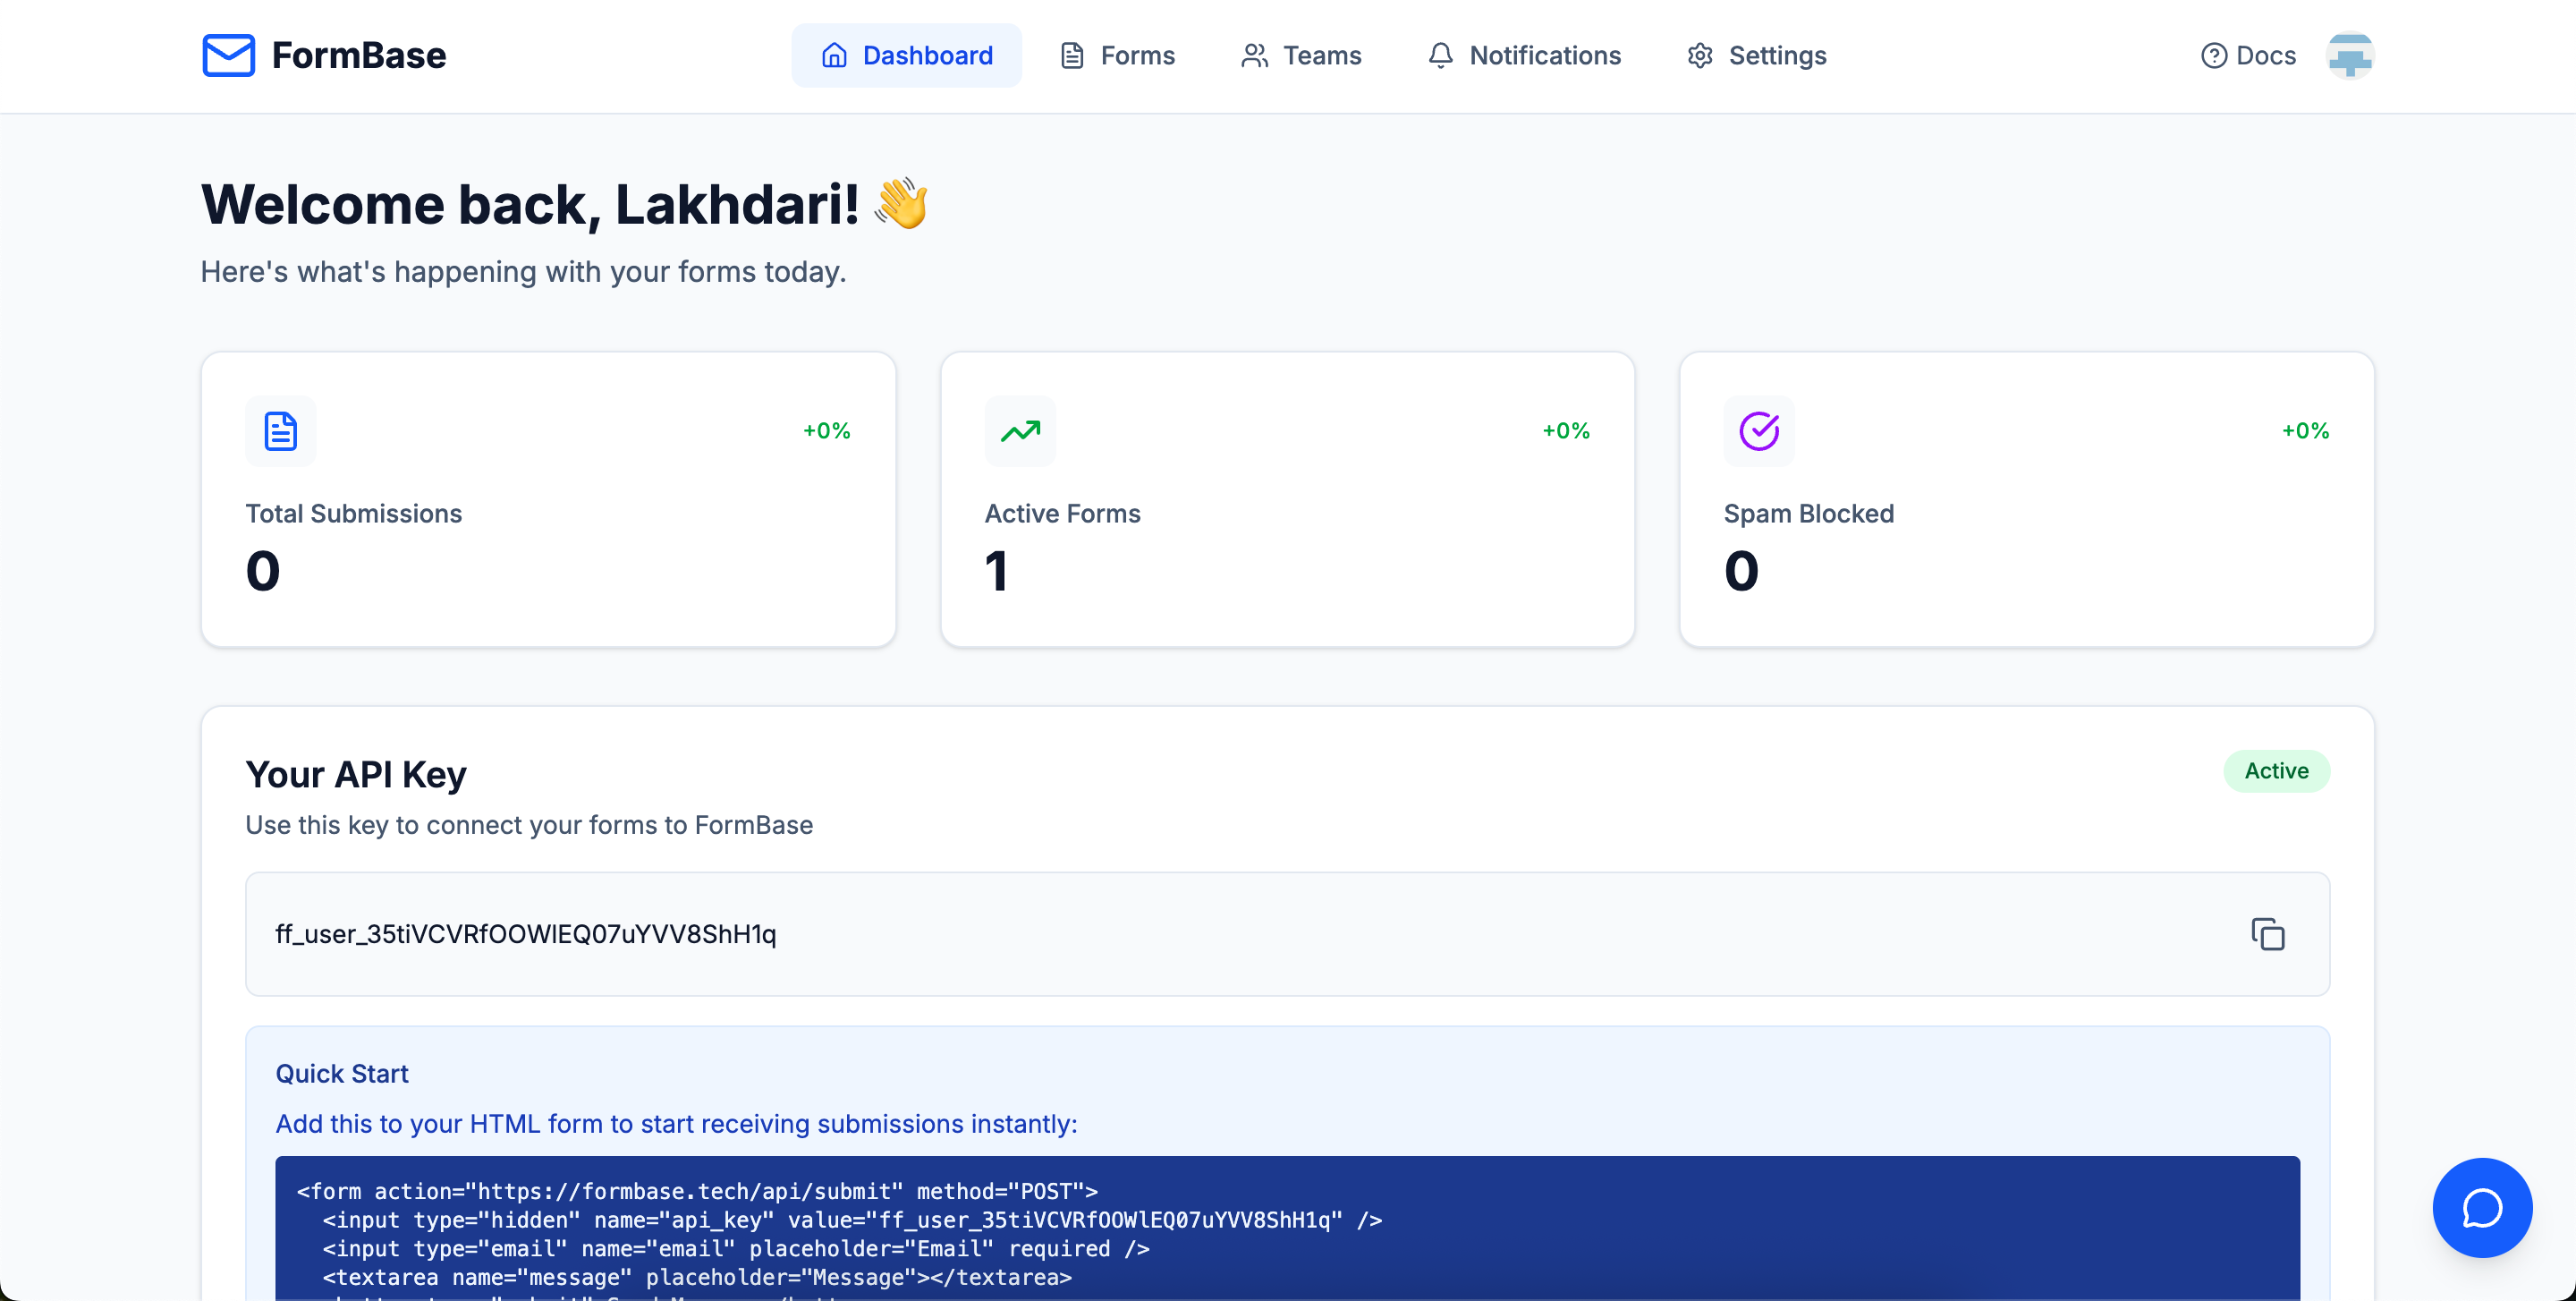Open the Notifications bell icon
This screenshot has width=2576, height=1301.
coord(1440,55)
